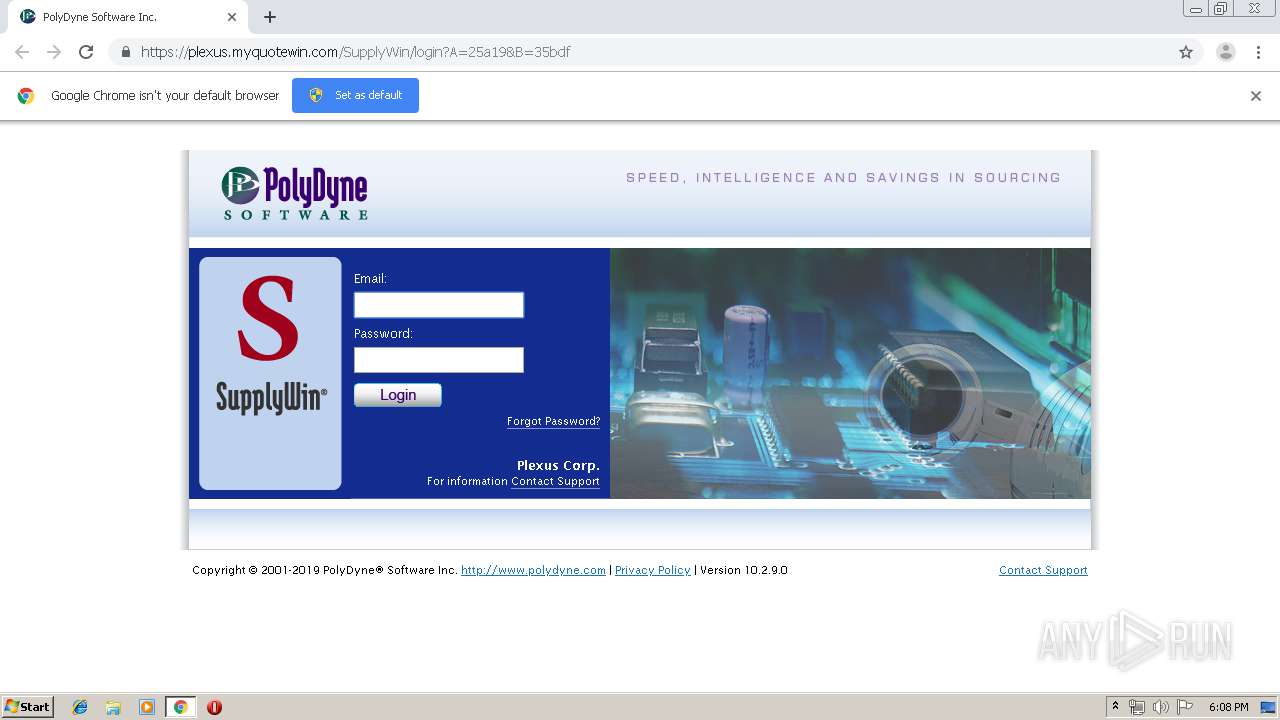Click the Chrome logo in notification bar
1280x720 pixels.
[26, 96]
